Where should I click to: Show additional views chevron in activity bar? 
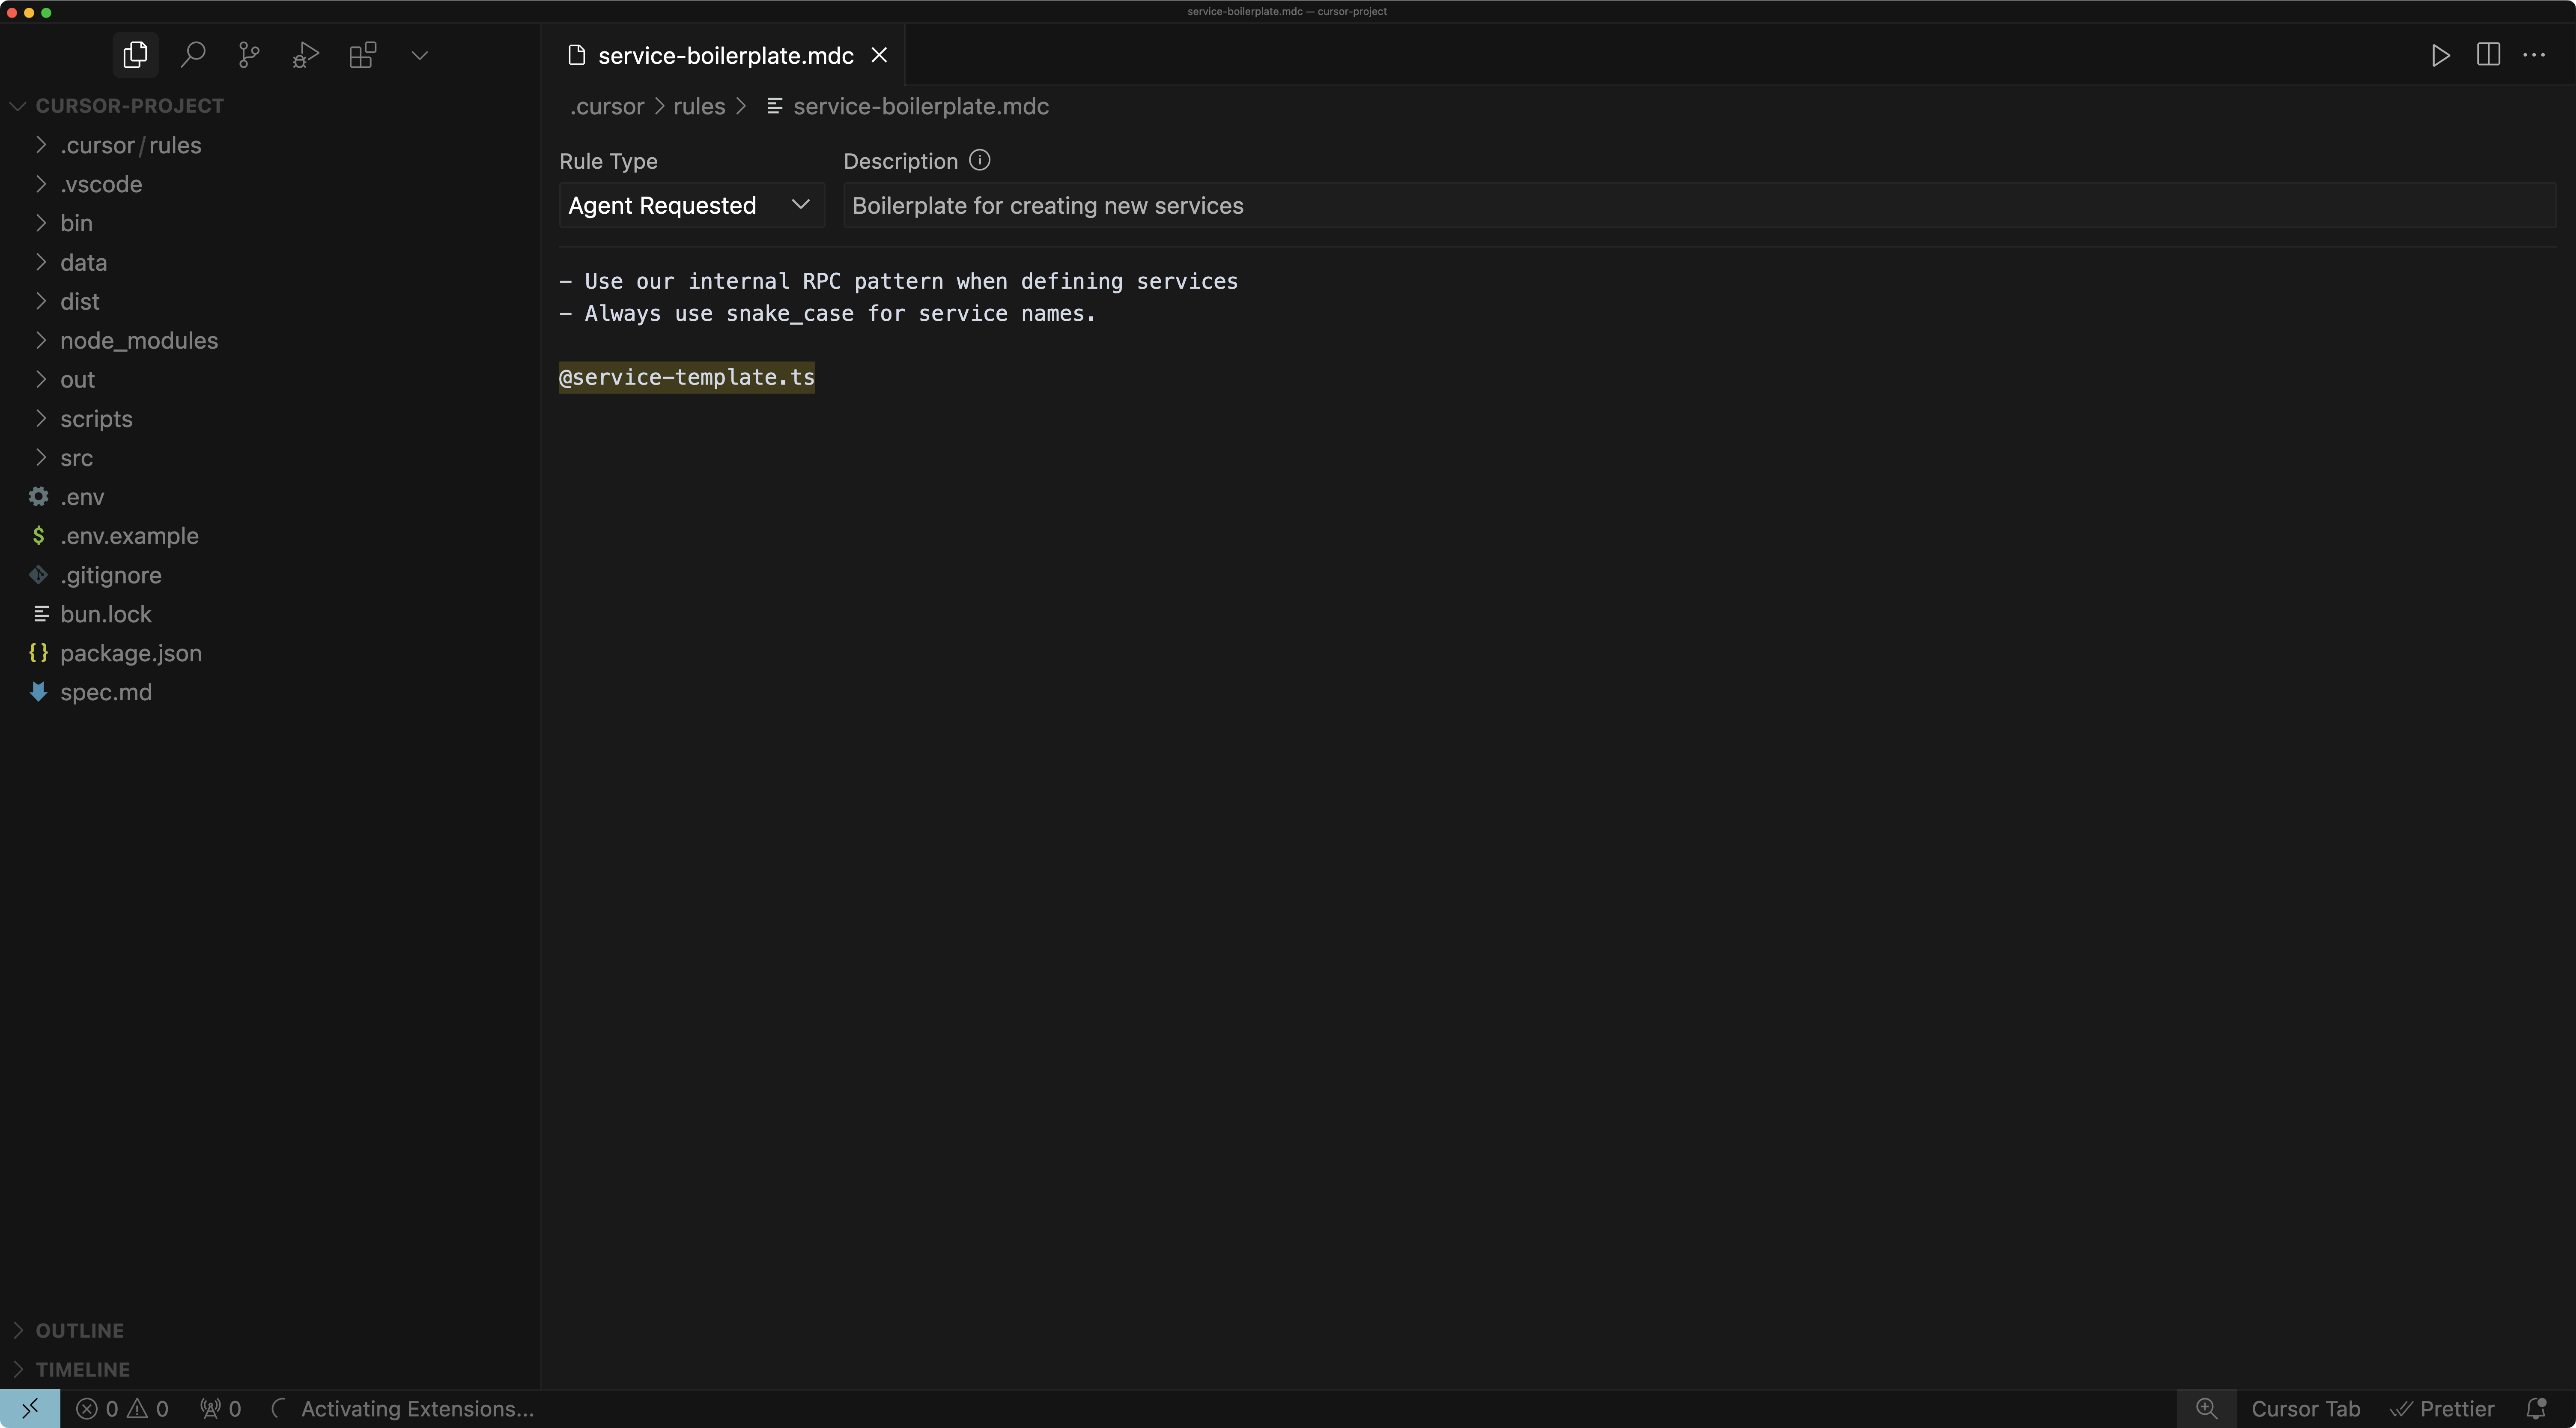[x=420, y=55]
